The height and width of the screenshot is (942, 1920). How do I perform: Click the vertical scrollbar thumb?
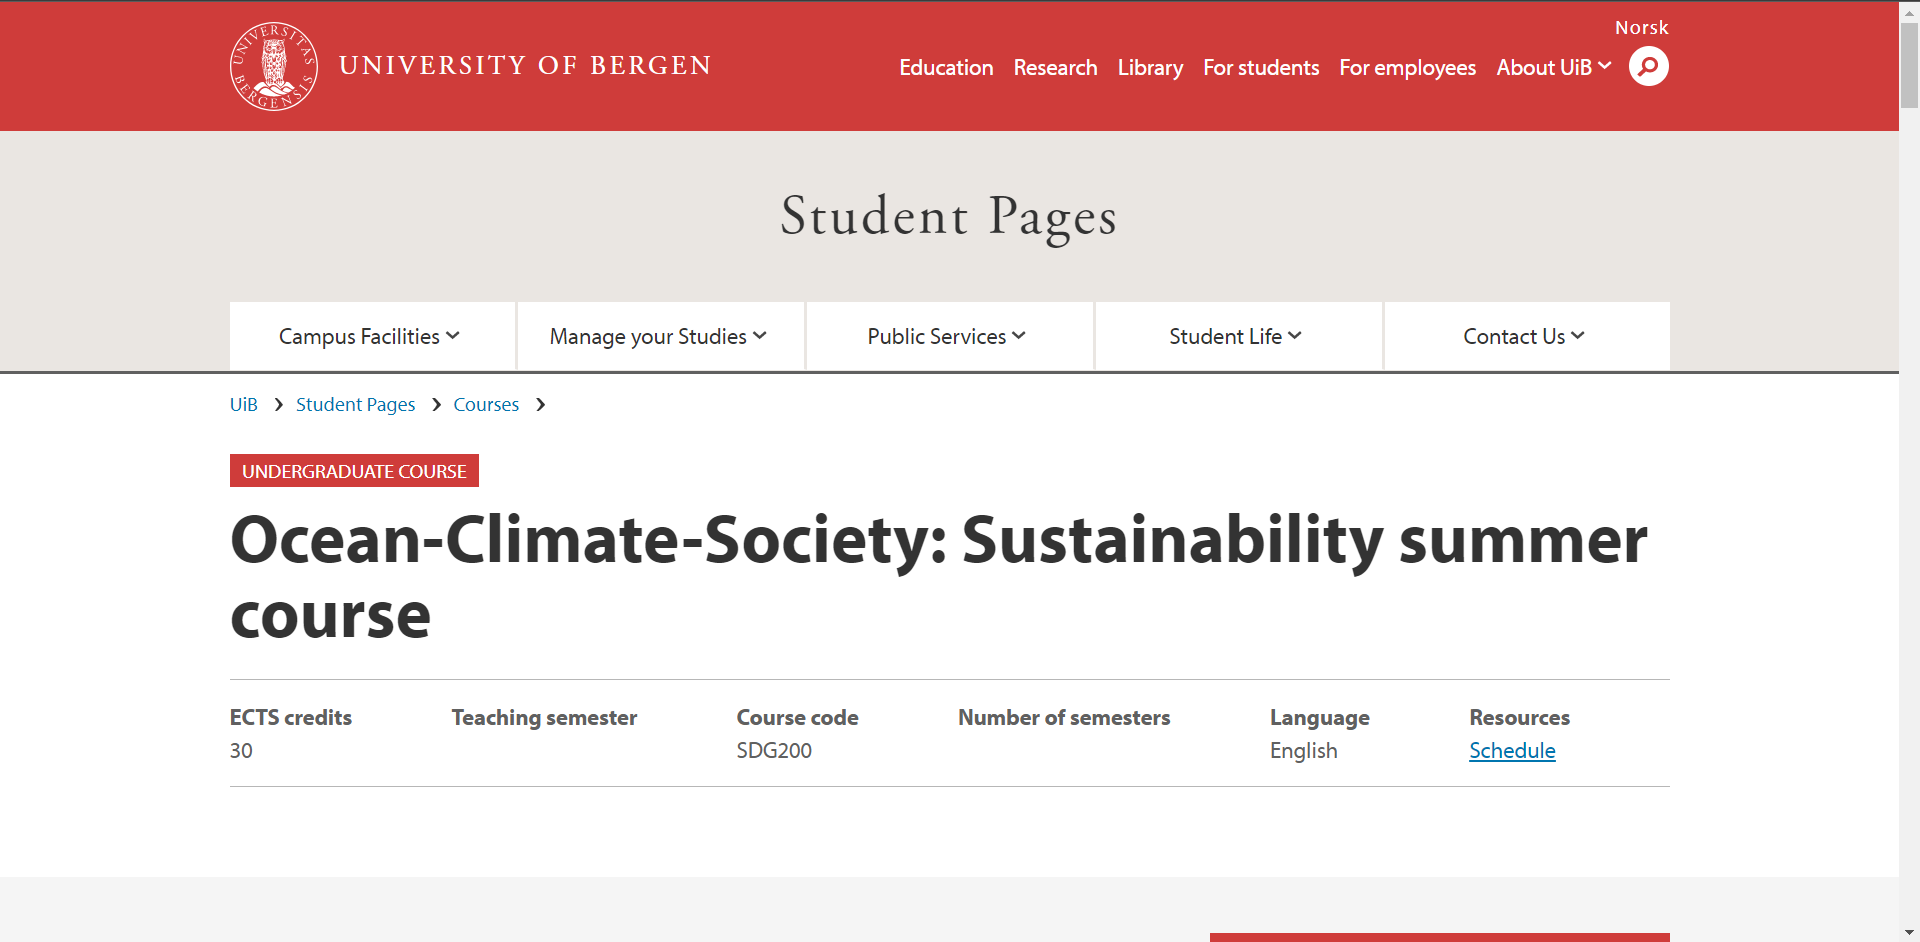(x=1909, y=64)
